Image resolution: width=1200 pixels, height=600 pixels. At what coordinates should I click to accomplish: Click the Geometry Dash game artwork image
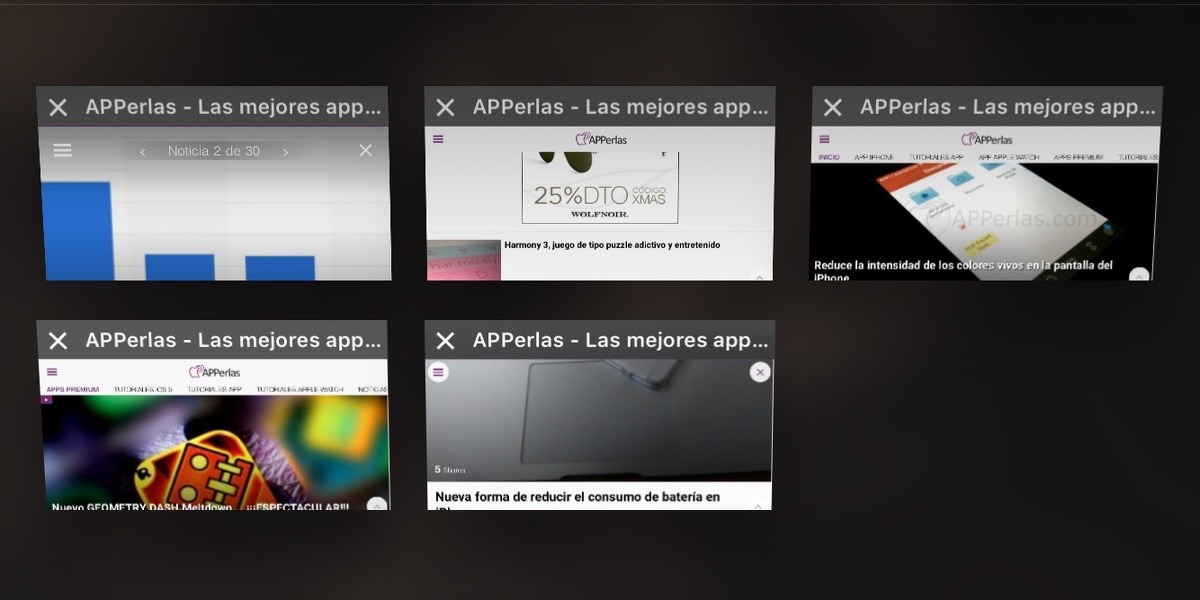(214, 452)
